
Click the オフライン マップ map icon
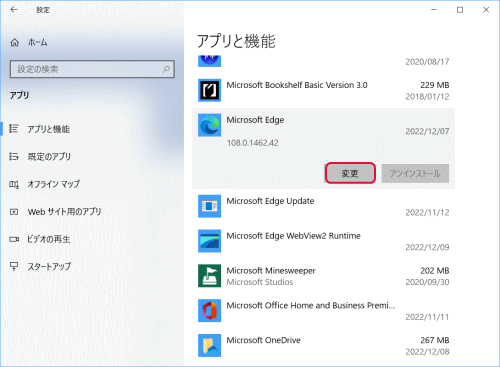click(14, 184)
